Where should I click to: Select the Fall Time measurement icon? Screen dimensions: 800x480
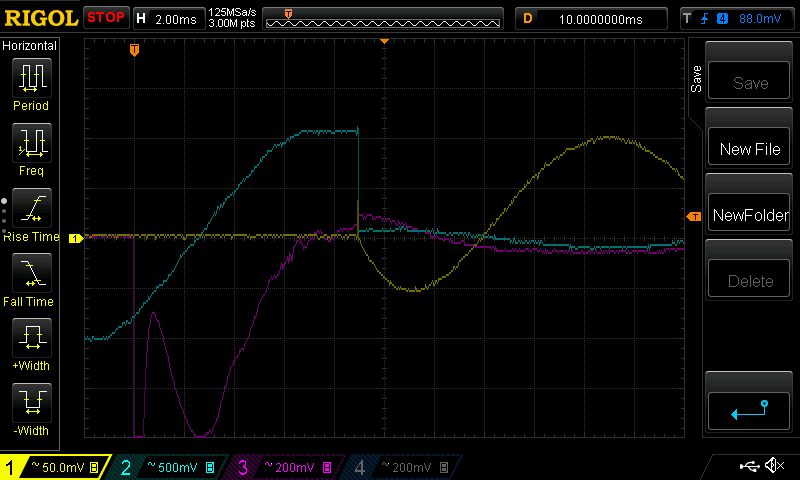[32, 273]
